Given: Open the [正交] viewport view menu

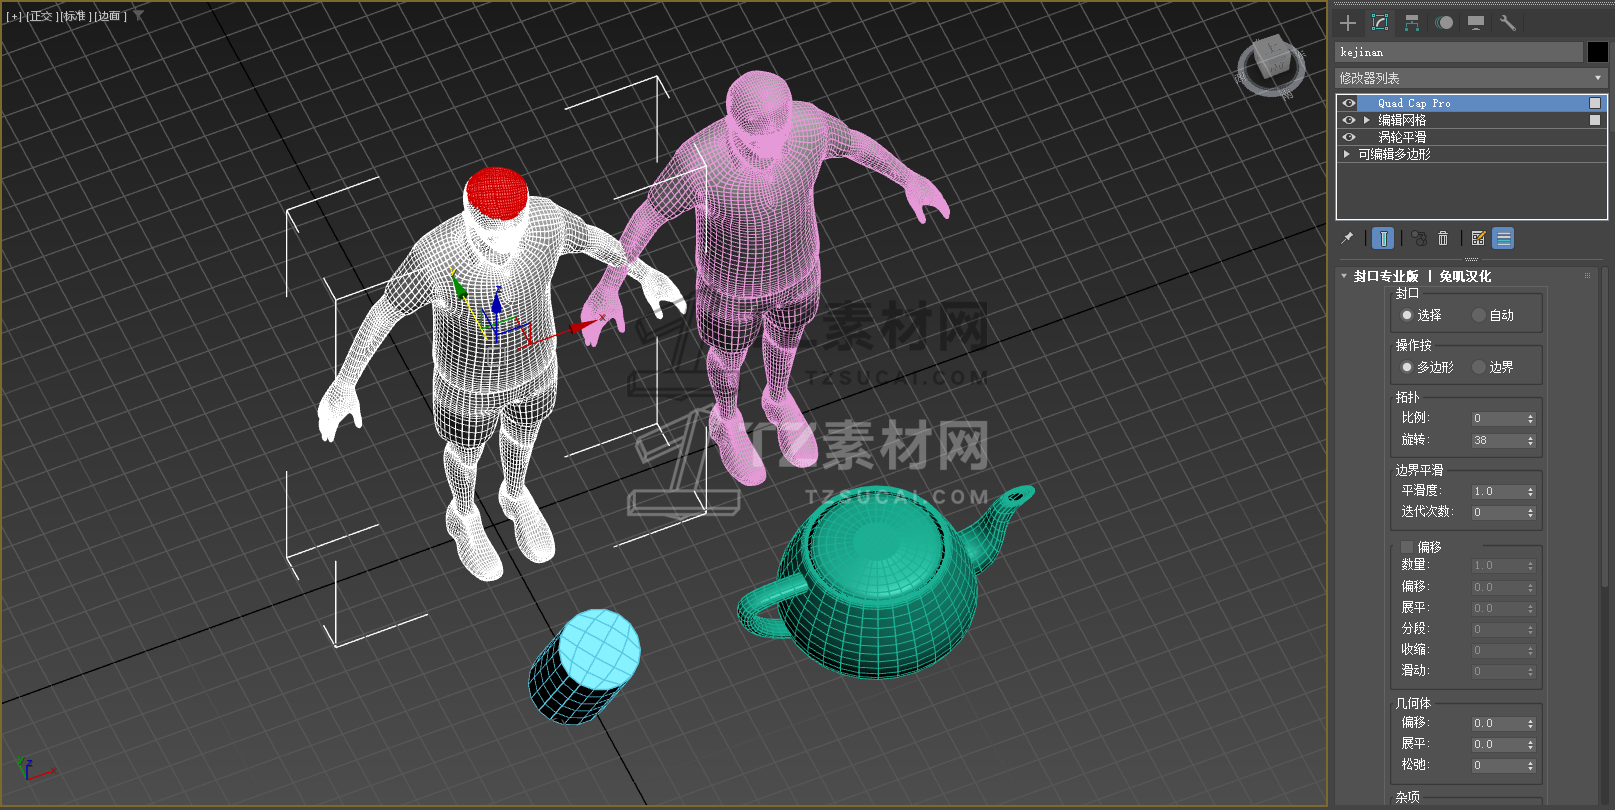Looking at the screenshot, I should pos(41,16).
